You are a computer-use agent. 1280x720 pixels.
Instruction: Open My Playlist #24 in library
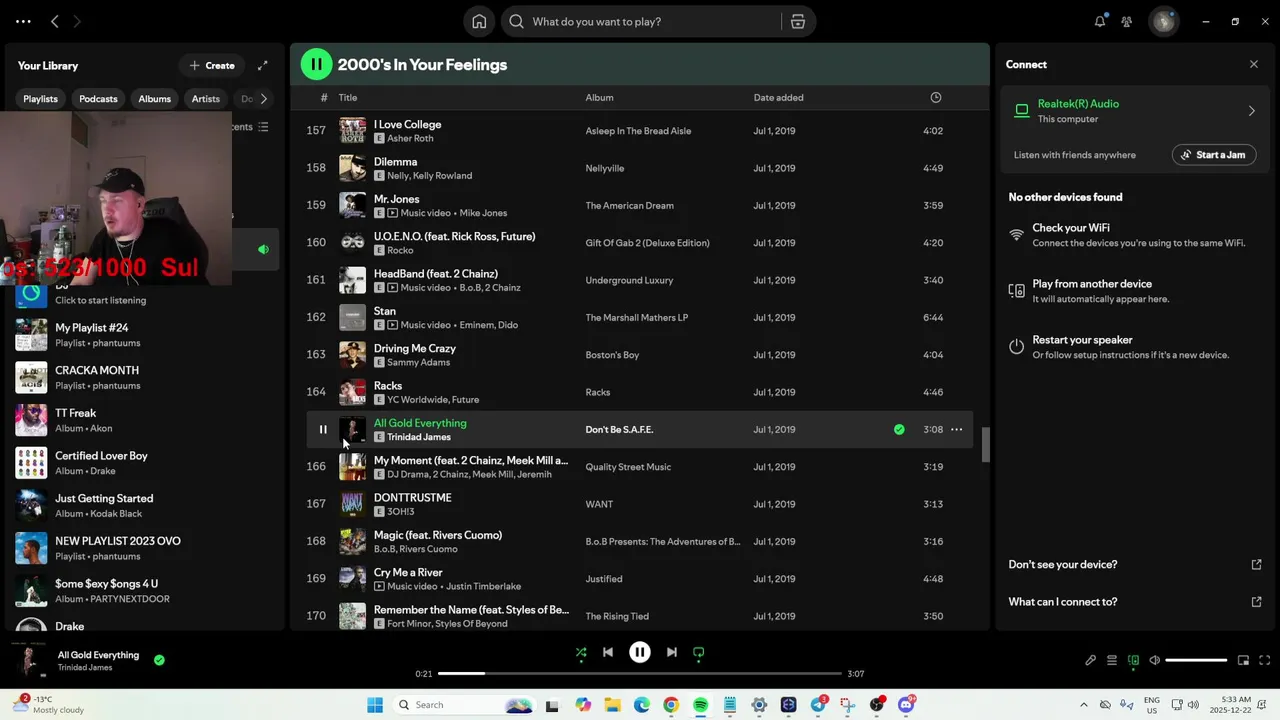[x=140, y=335]
